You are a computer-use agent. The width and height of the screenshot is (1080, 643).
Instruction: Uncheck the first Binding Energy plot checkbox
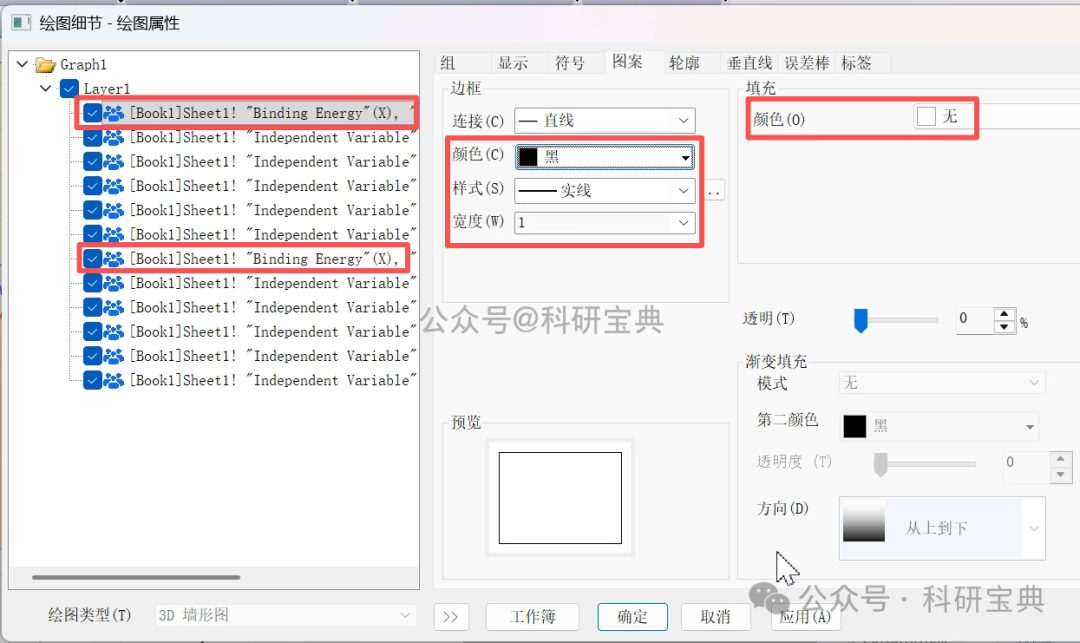[92, 113]
